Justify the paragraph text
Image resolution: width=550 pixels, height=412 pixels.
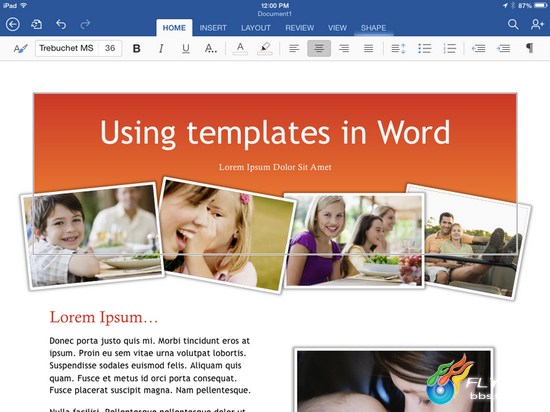pos(368,48)
